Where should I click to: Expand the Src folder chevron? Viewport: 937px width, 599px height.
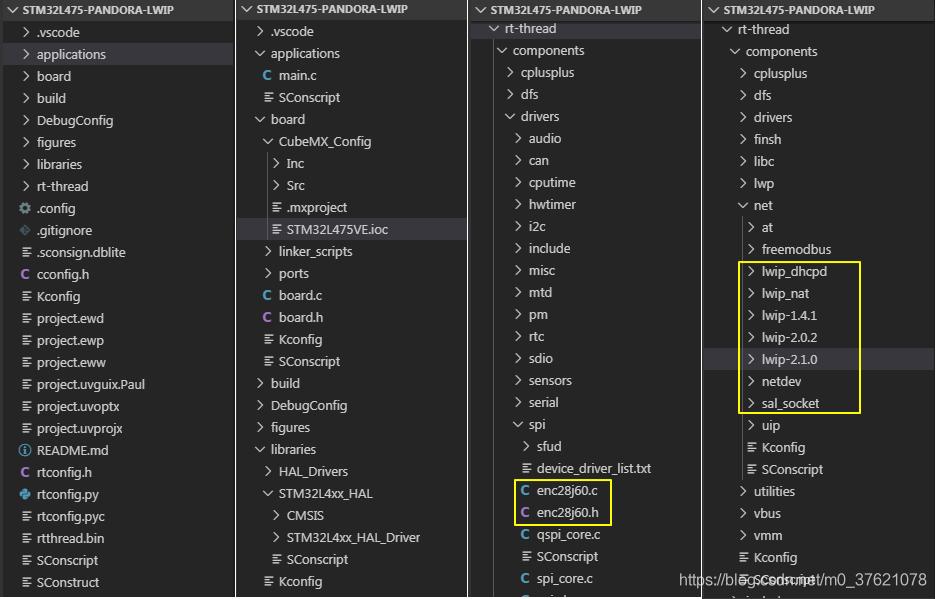point(276,185)
